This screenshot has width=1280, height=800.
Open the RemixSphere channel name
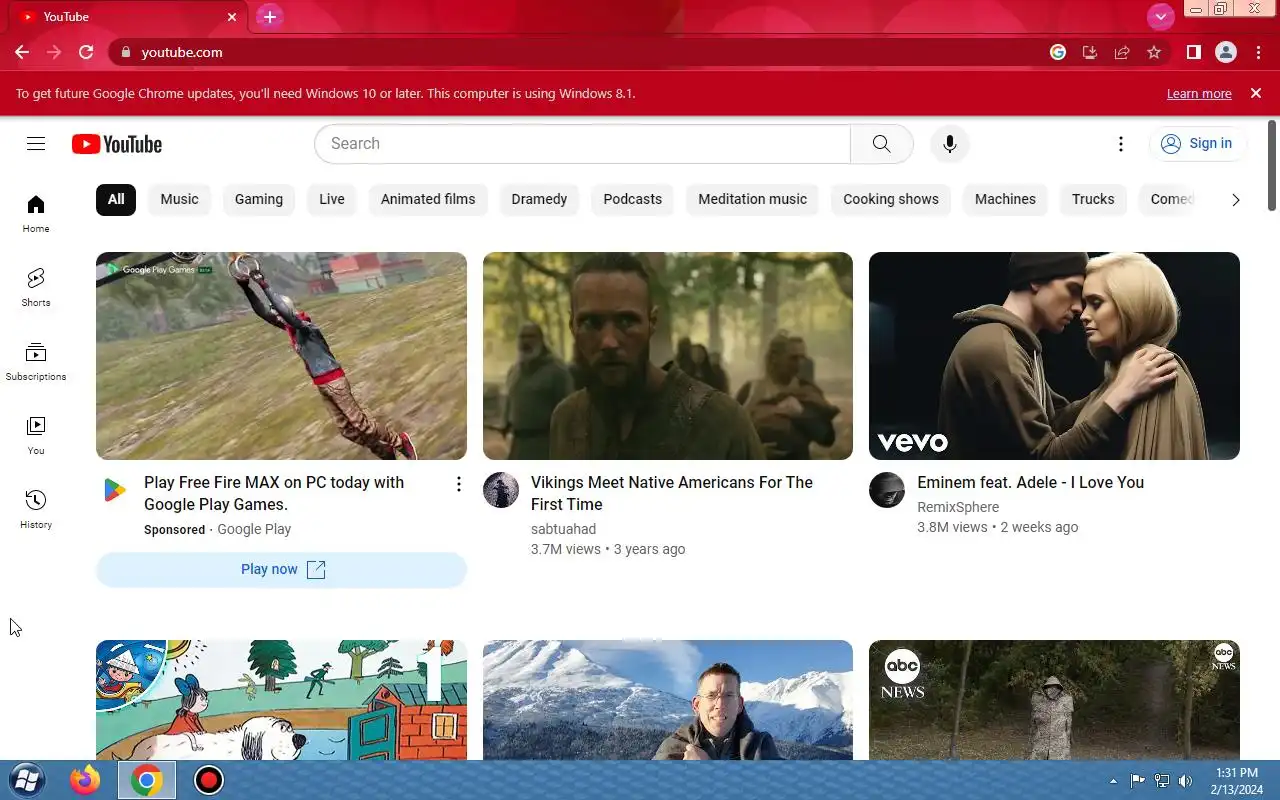click(x=958, y=507)
